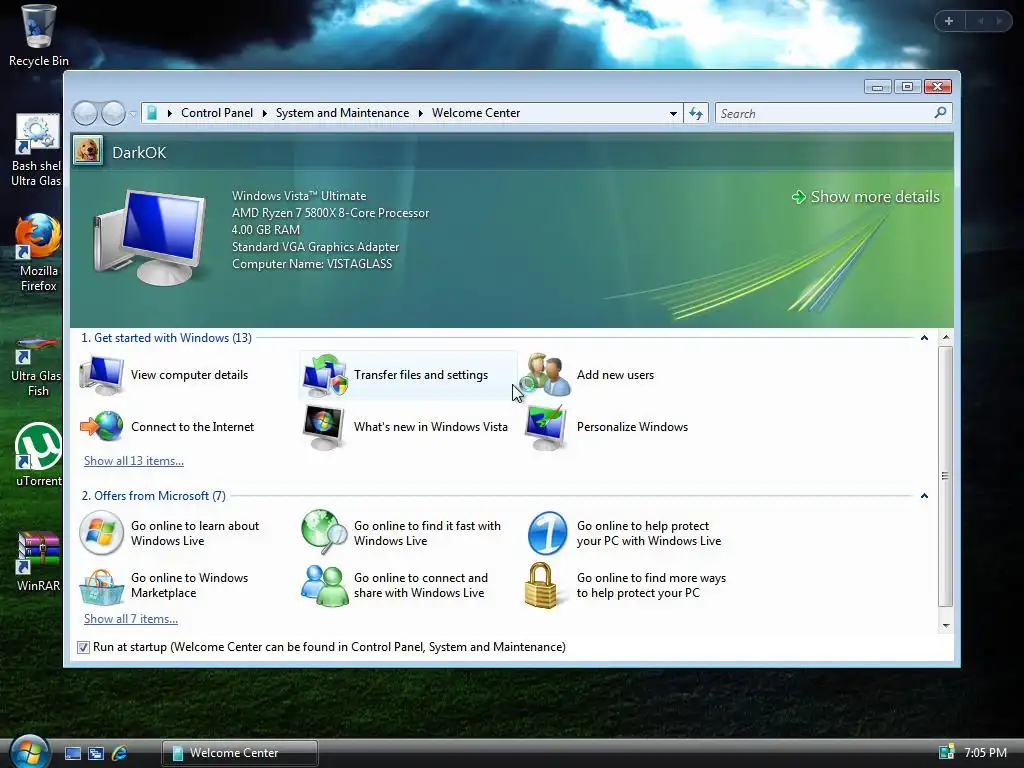Click the Control Panel breadcrumb
Viewport: 1024px width, 768px height.
tap(217, 113)
